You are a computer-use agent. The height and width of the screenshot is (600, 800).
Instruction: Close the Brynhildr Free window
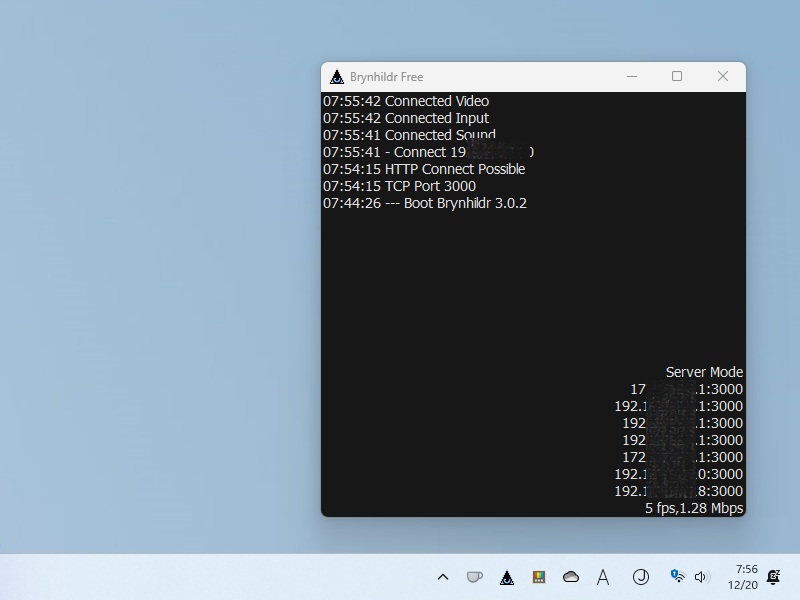pyautogui.click(x=722, y=77)
